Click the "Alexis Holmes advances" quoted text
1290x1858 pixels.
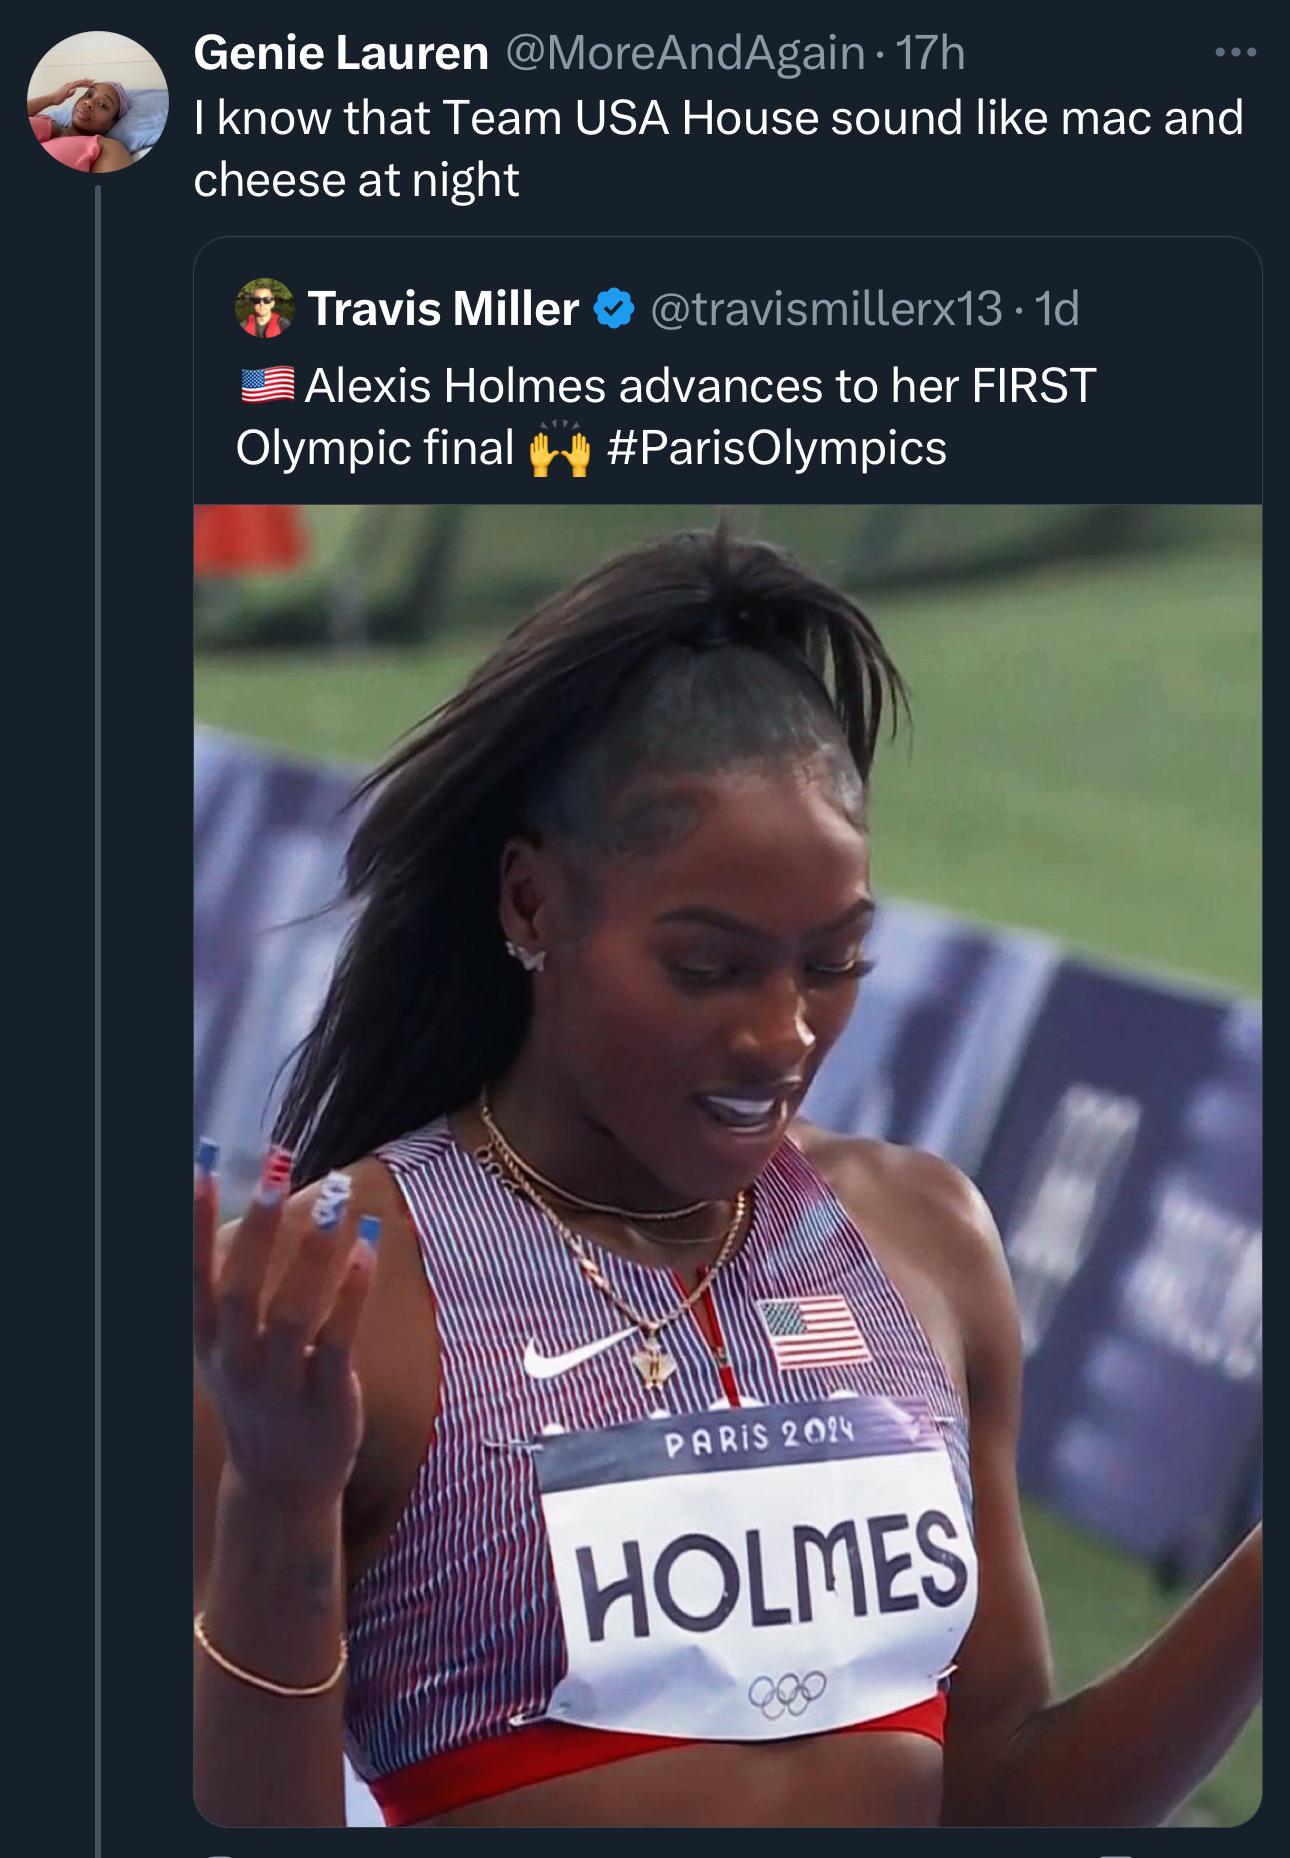click(x=700, y=386)
